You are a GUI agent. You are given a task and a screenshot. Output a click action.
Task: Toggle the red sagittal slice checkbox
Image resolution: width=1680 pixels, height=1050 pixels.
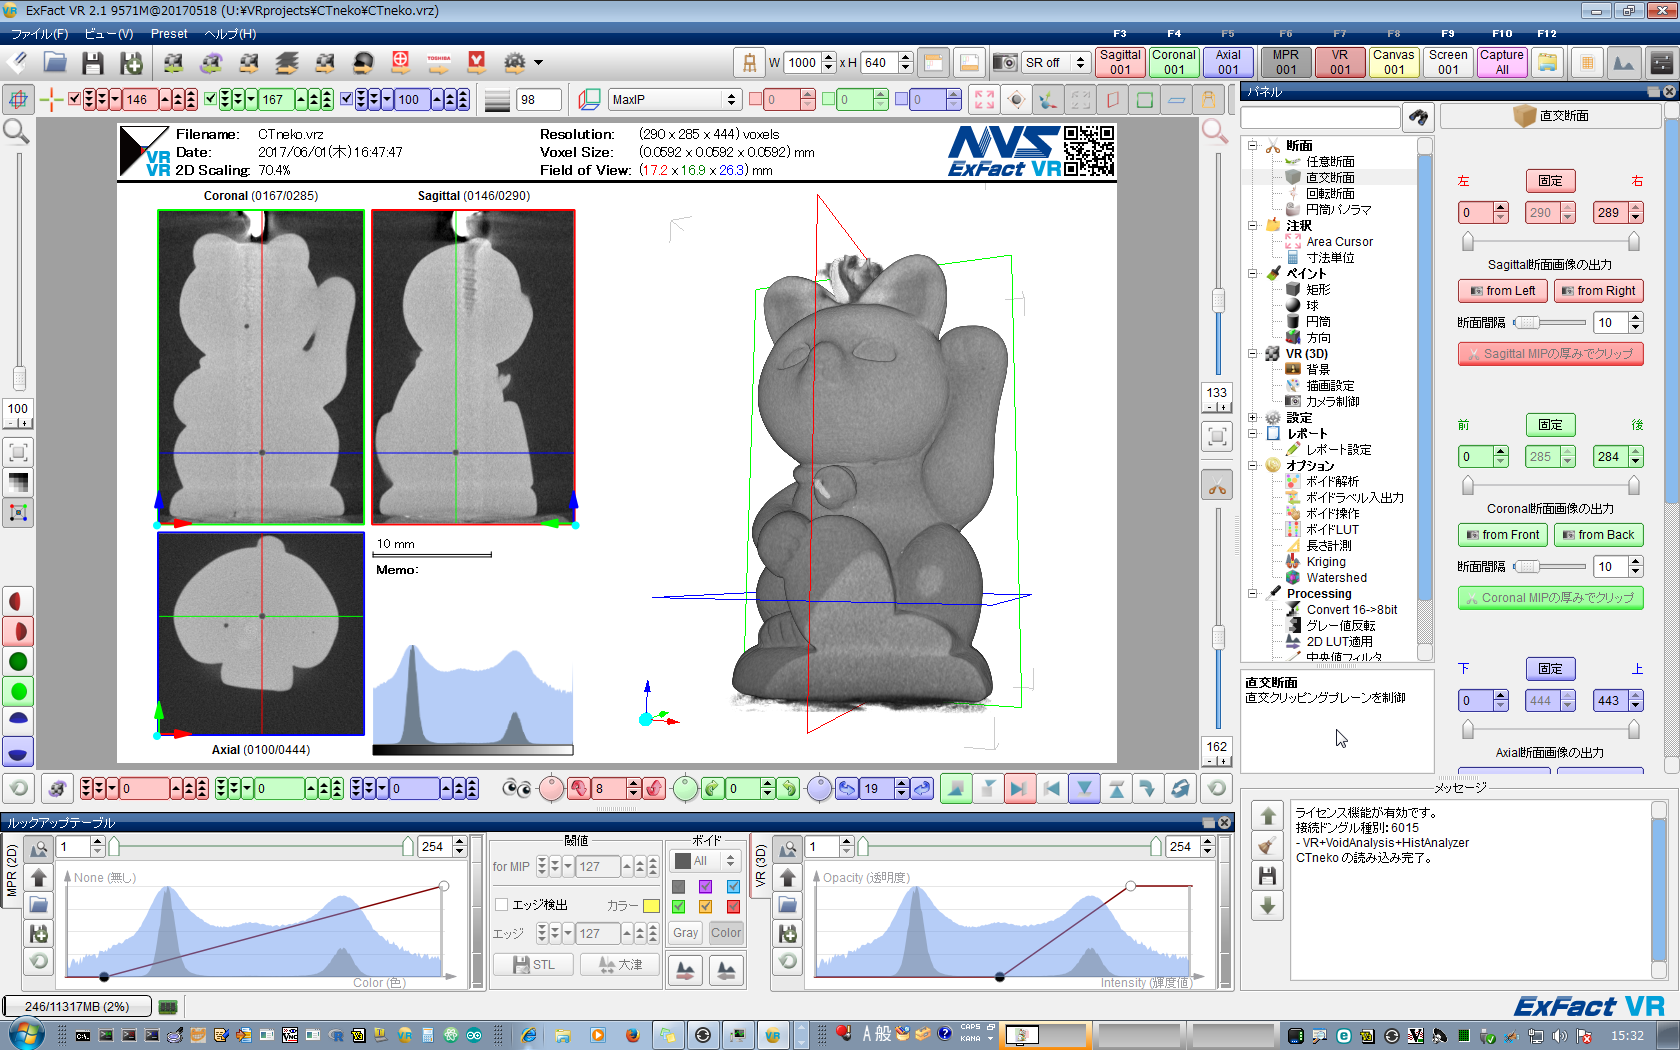tap(74, 99)
